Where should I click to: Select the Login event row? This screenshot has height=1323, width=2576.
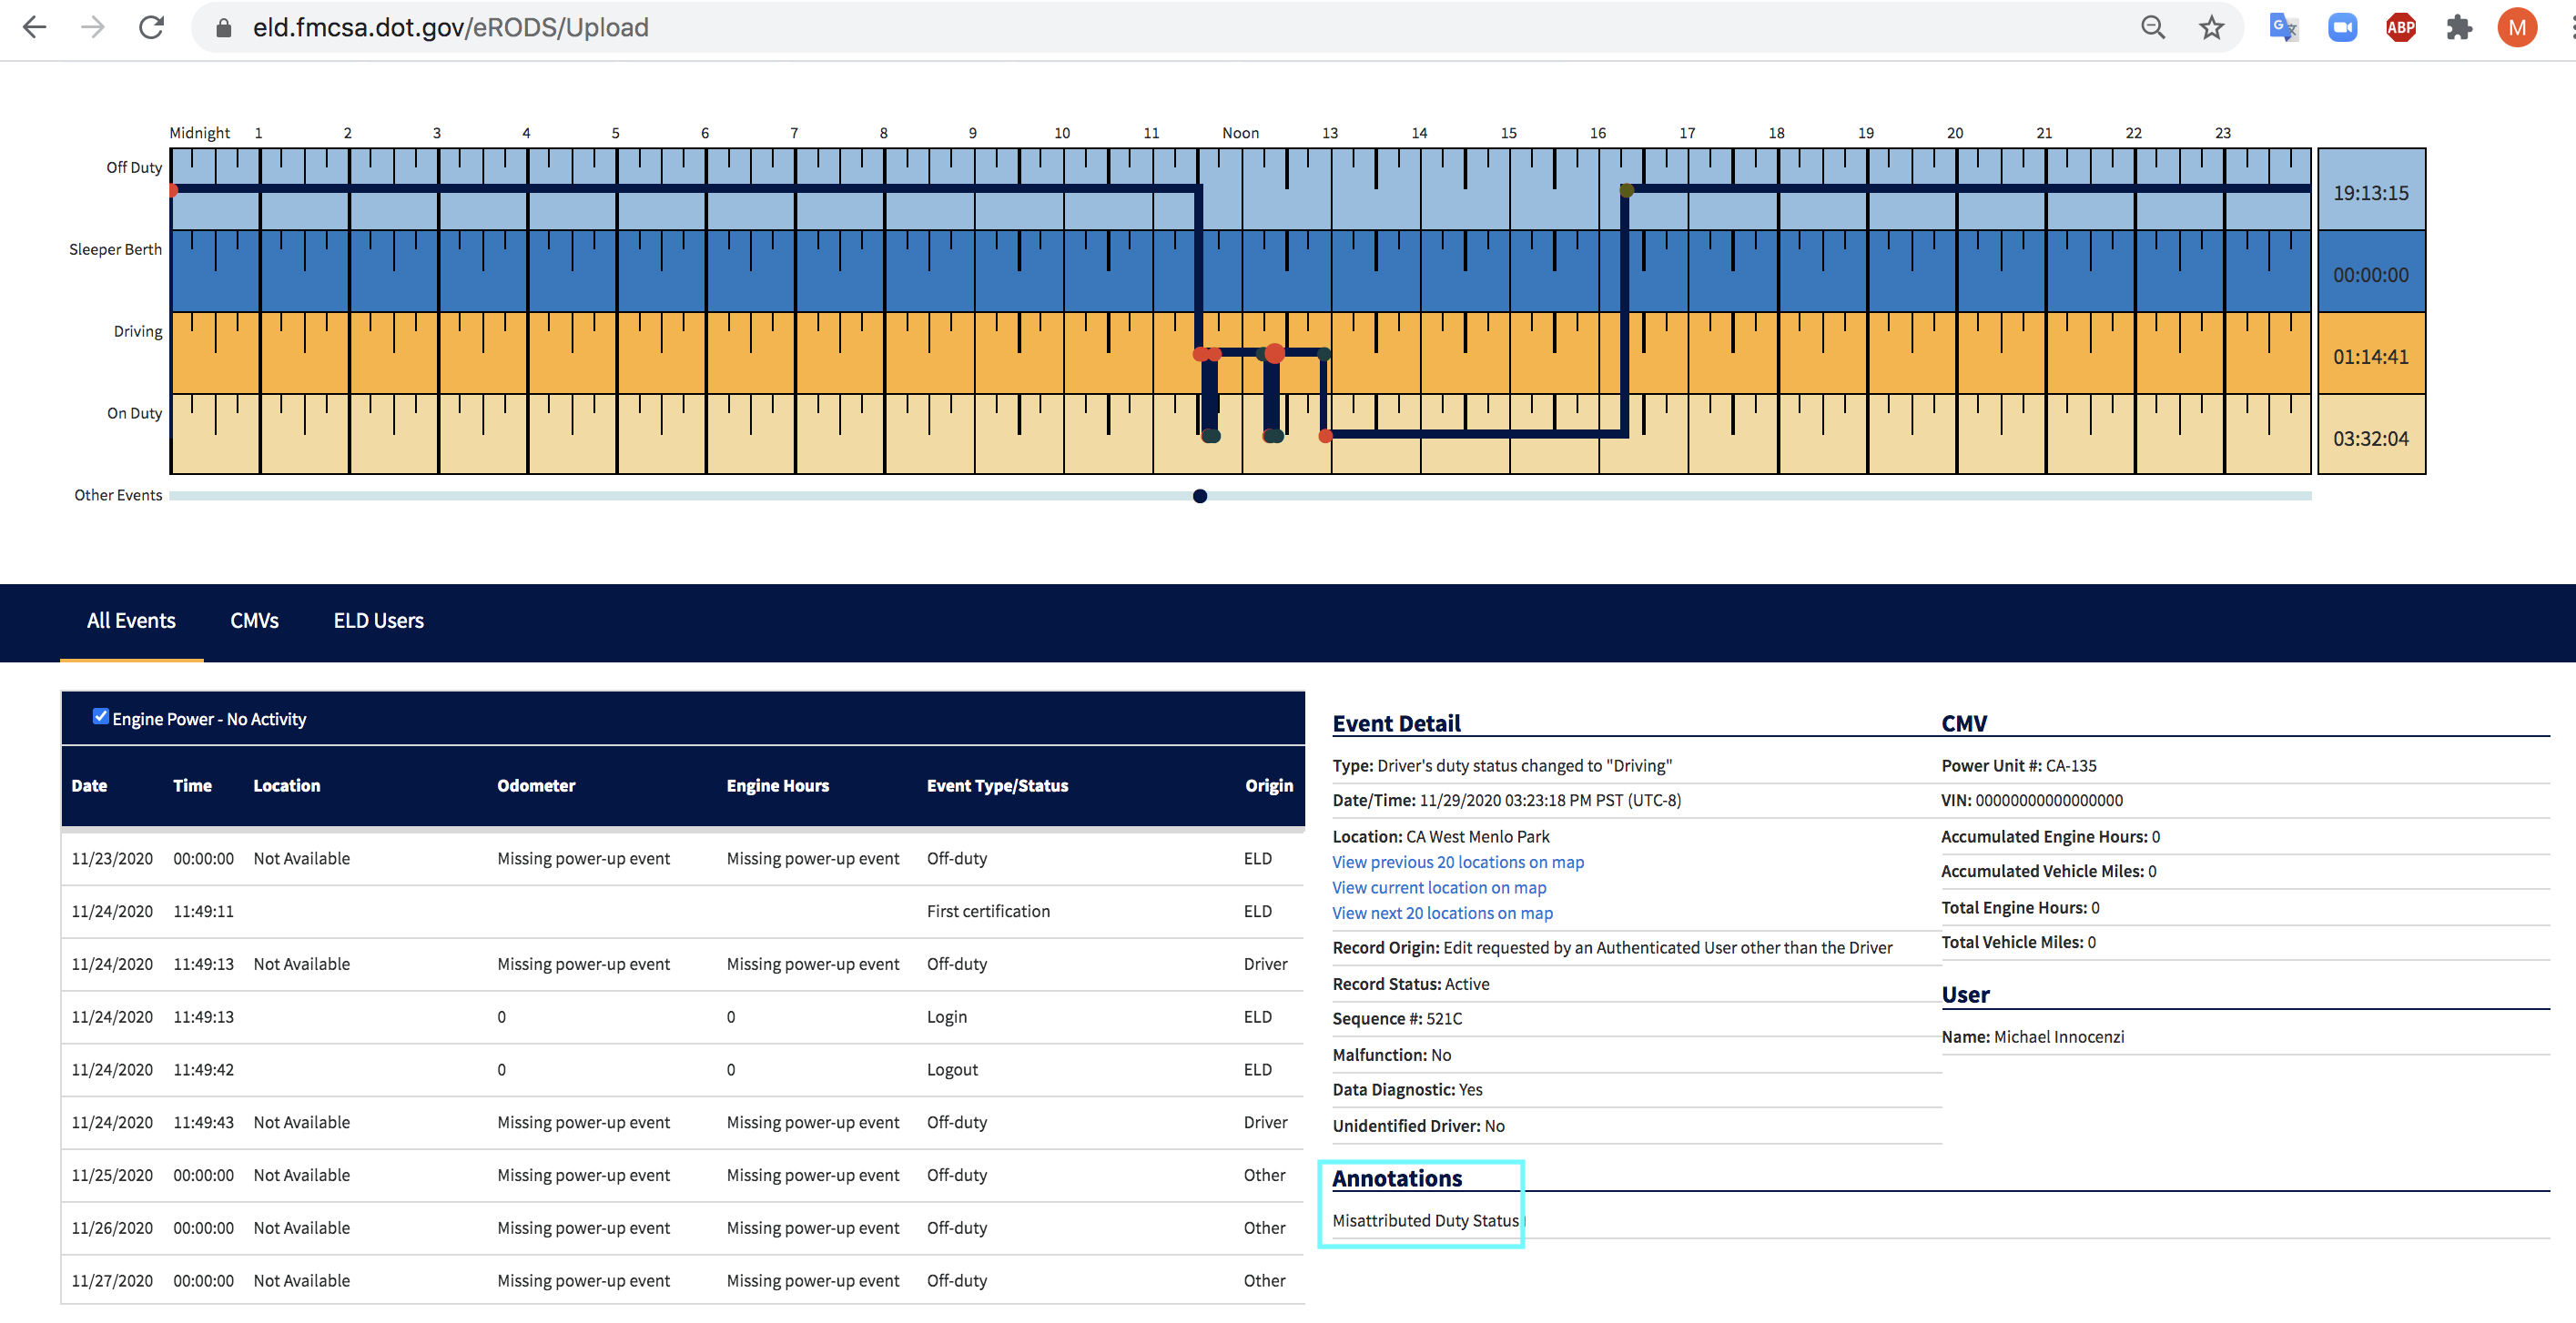coord(682,1017)
